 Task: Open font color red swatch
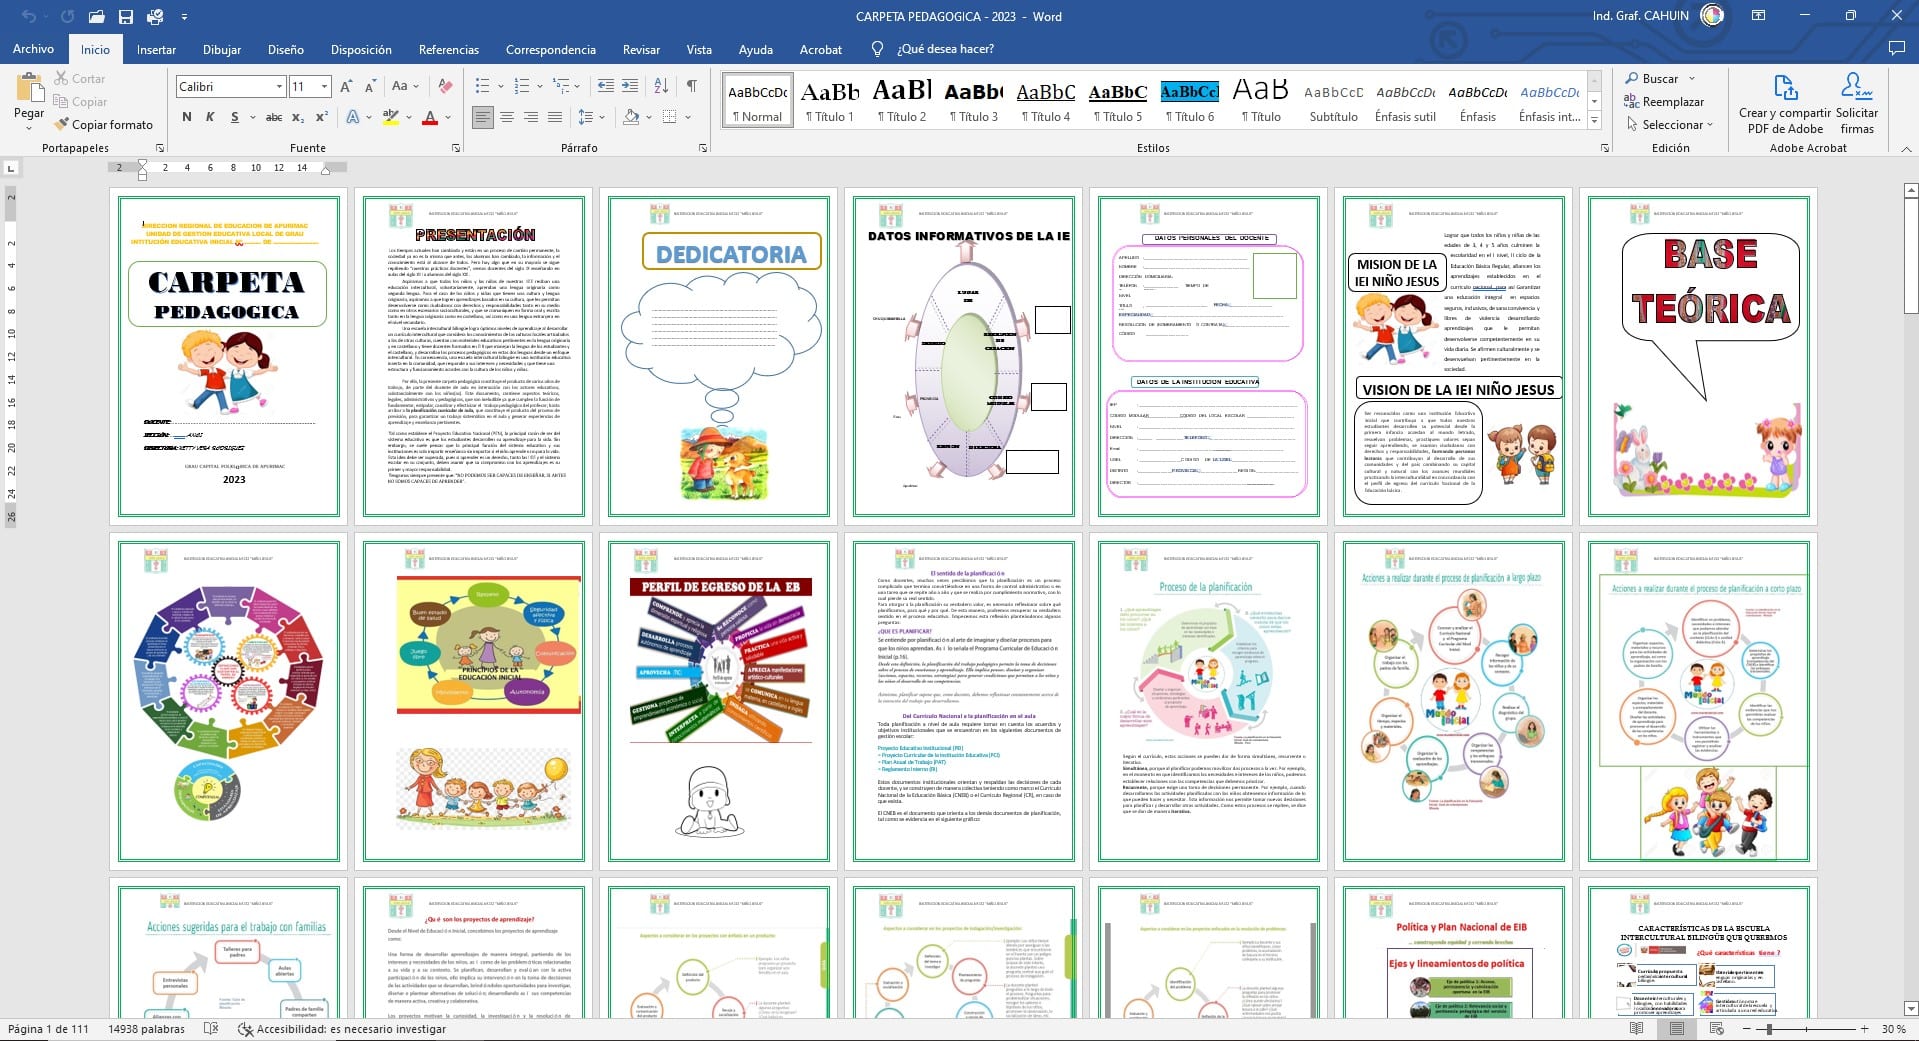pyautogui.click(x=430, y=117)
